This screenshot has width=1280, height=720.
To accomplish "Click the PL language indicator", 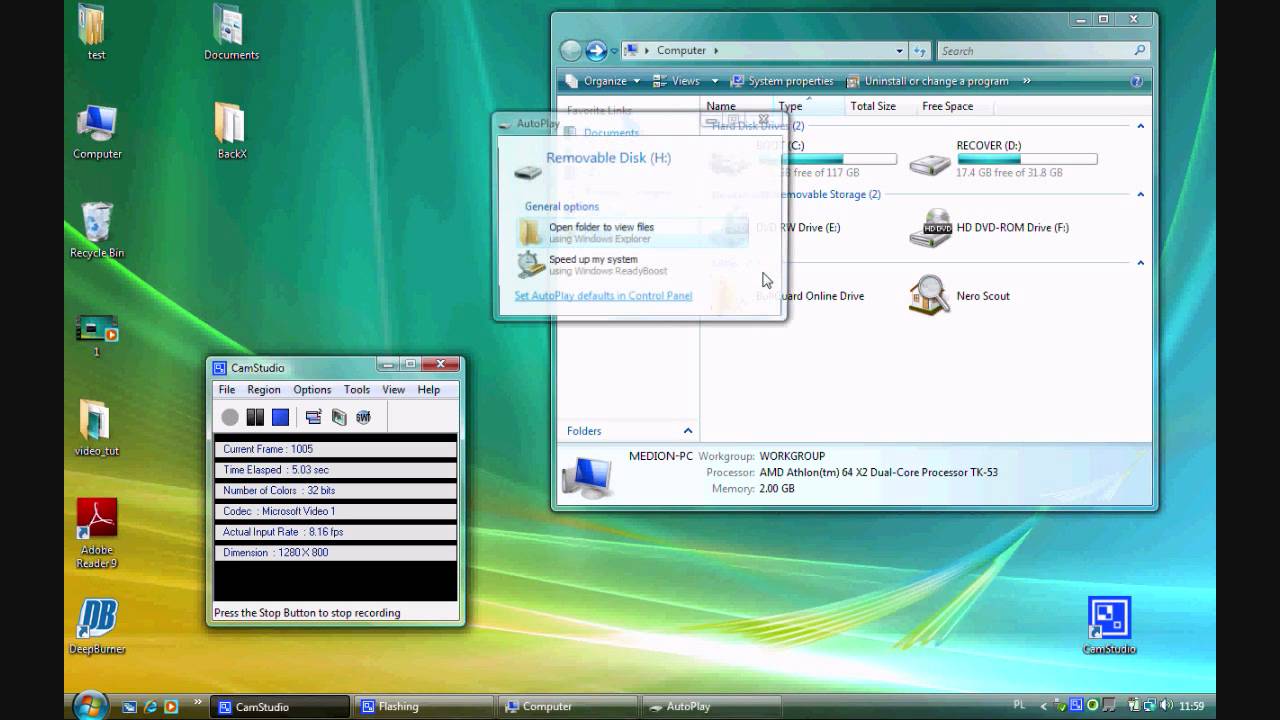I will pyautogui.click(x=1020, y=706).
